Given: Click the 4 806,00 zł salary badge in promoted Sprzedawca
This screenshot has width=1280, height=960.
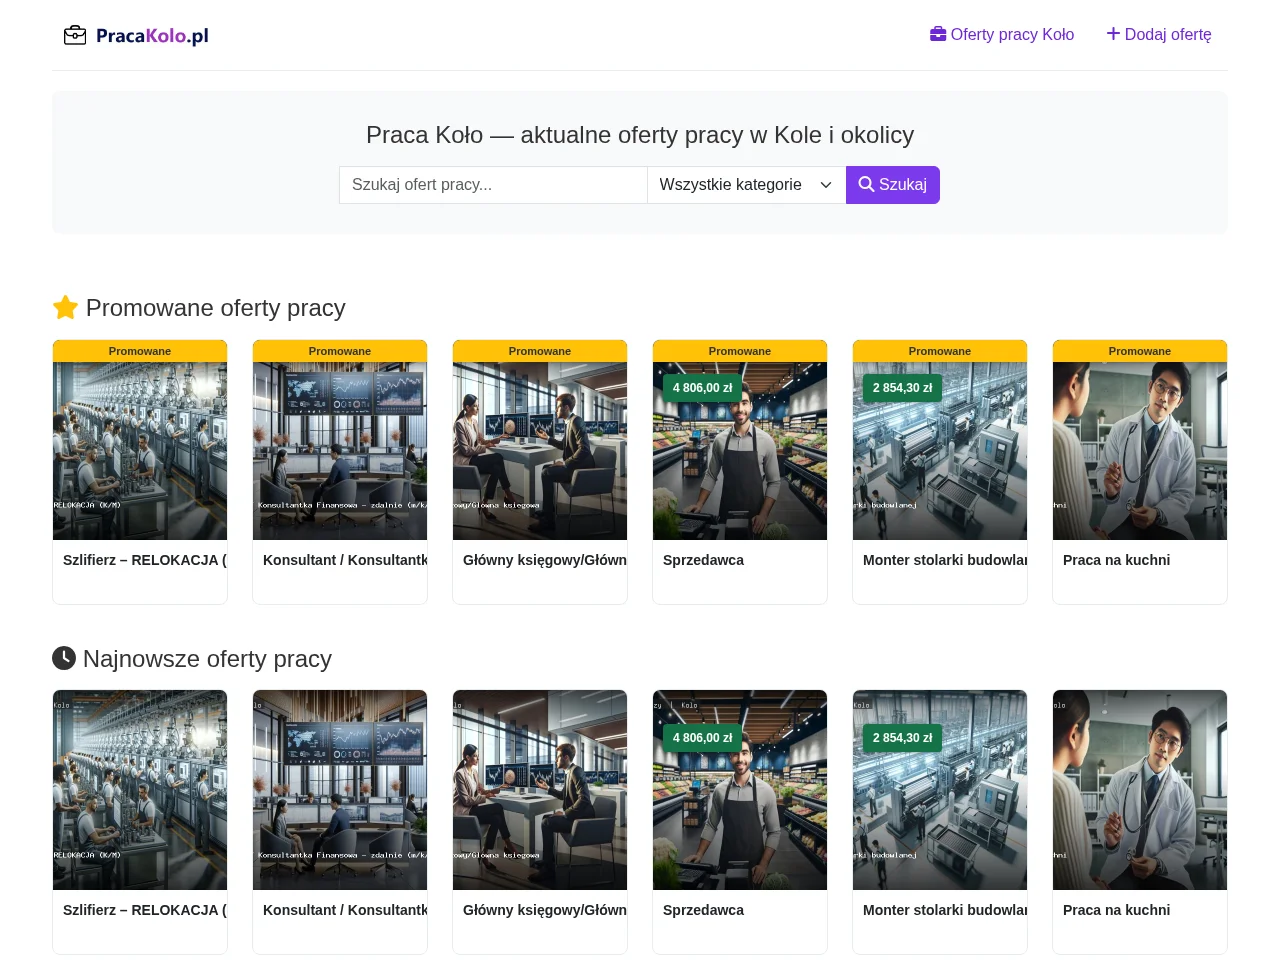Looking at the screenshot, I should [x=703, y=388].
